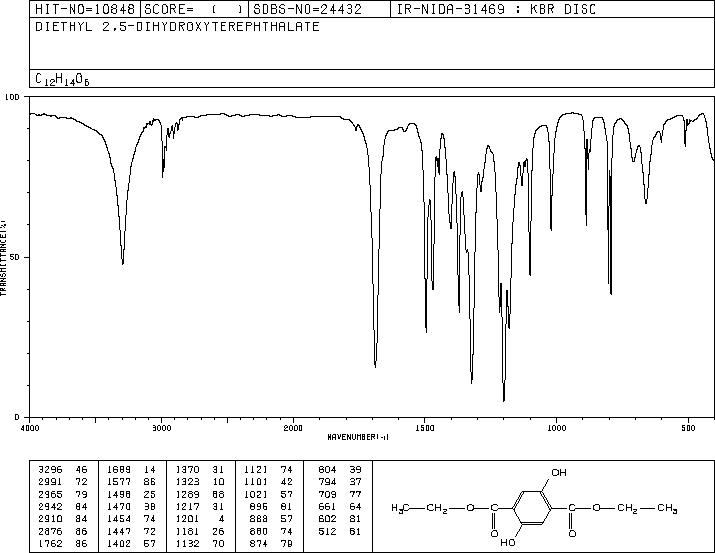715x553 pixels.
Task: Select the TRANSMITTANCE y-axis title
Action: tap(3, 258)
